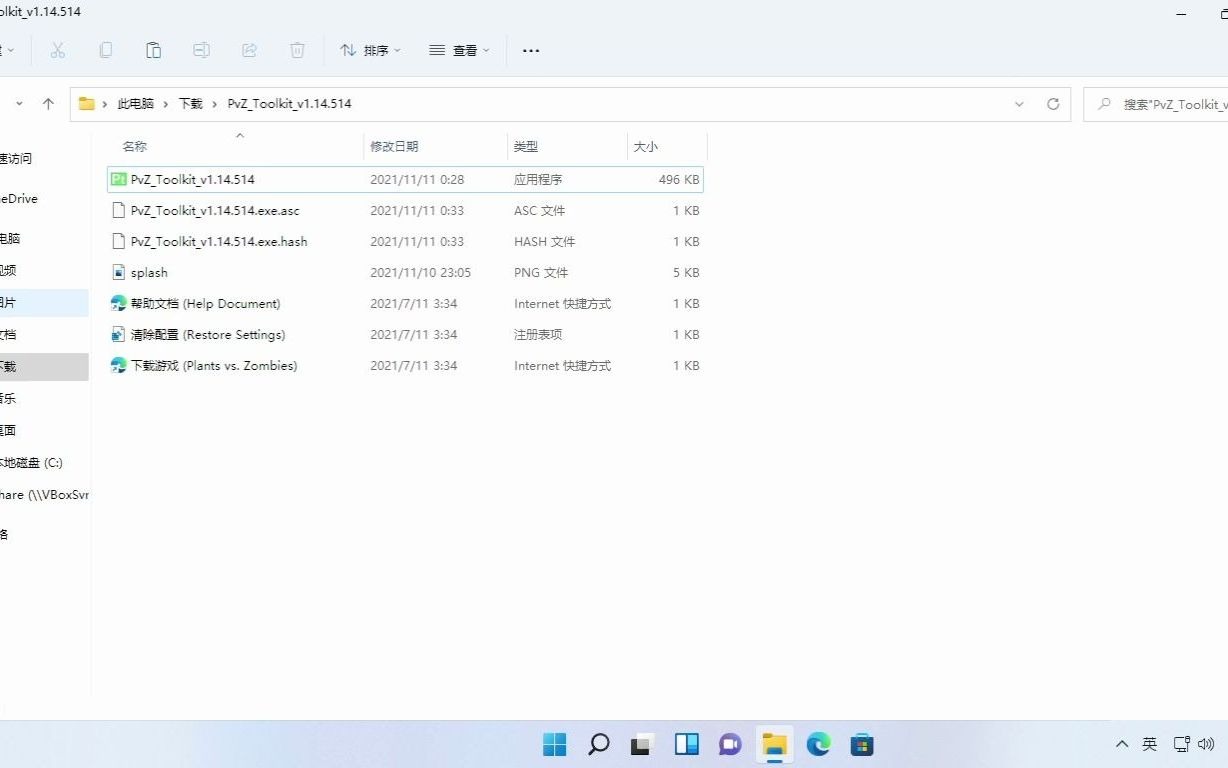Screen dimensions: 1228x768
Task: Click the Cut icon in the toolbar
Action: tap(57, 50)
